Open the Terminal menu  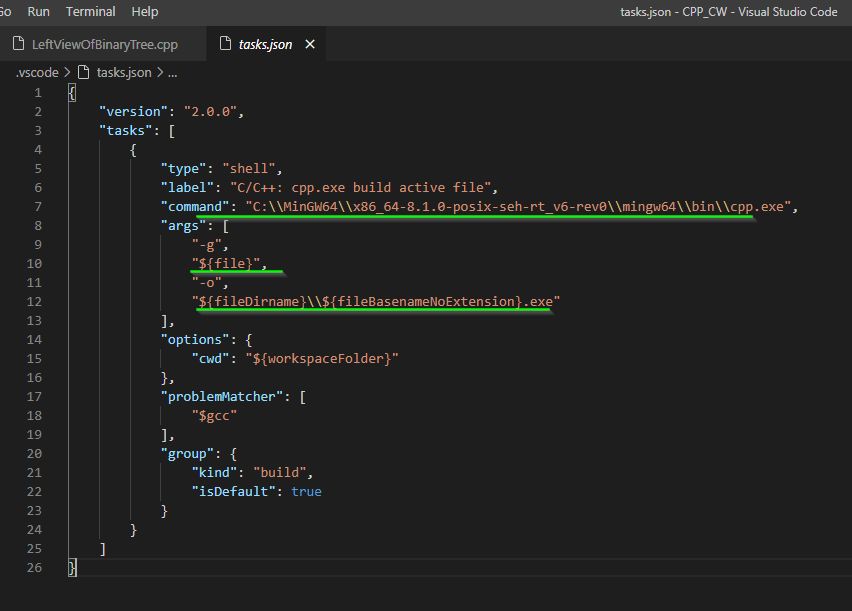[x=91, y=11]
